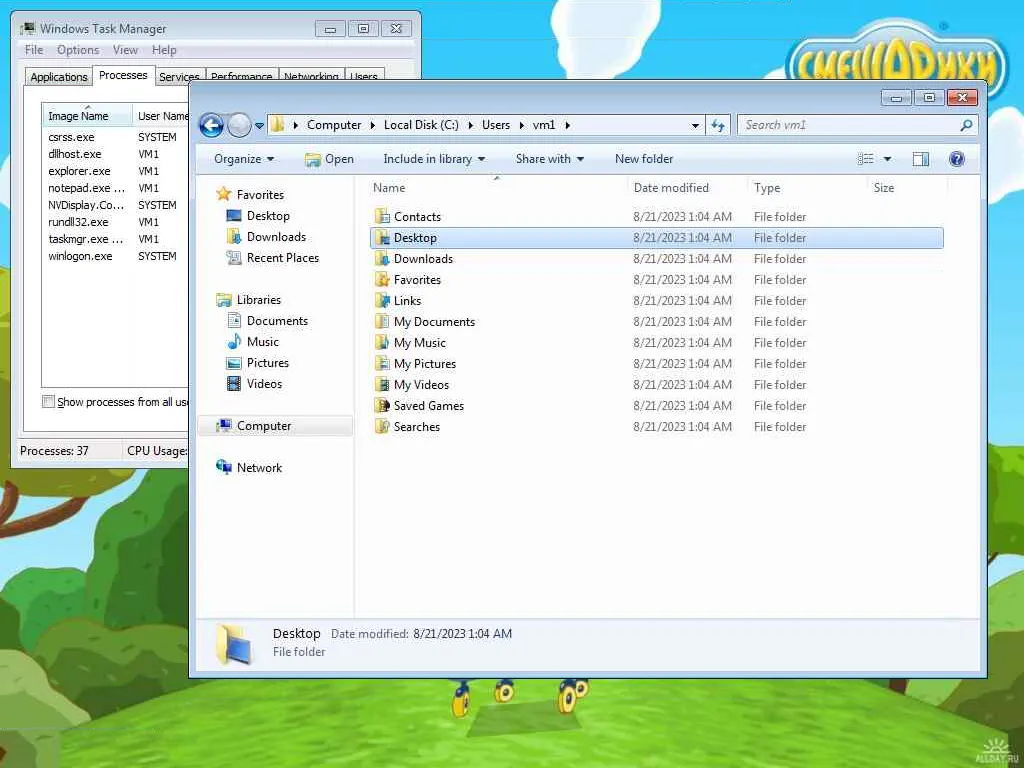Expand arrow after vm1 breadcrumb
This screenshot has height=768, width=1024.
coord(568,125)
